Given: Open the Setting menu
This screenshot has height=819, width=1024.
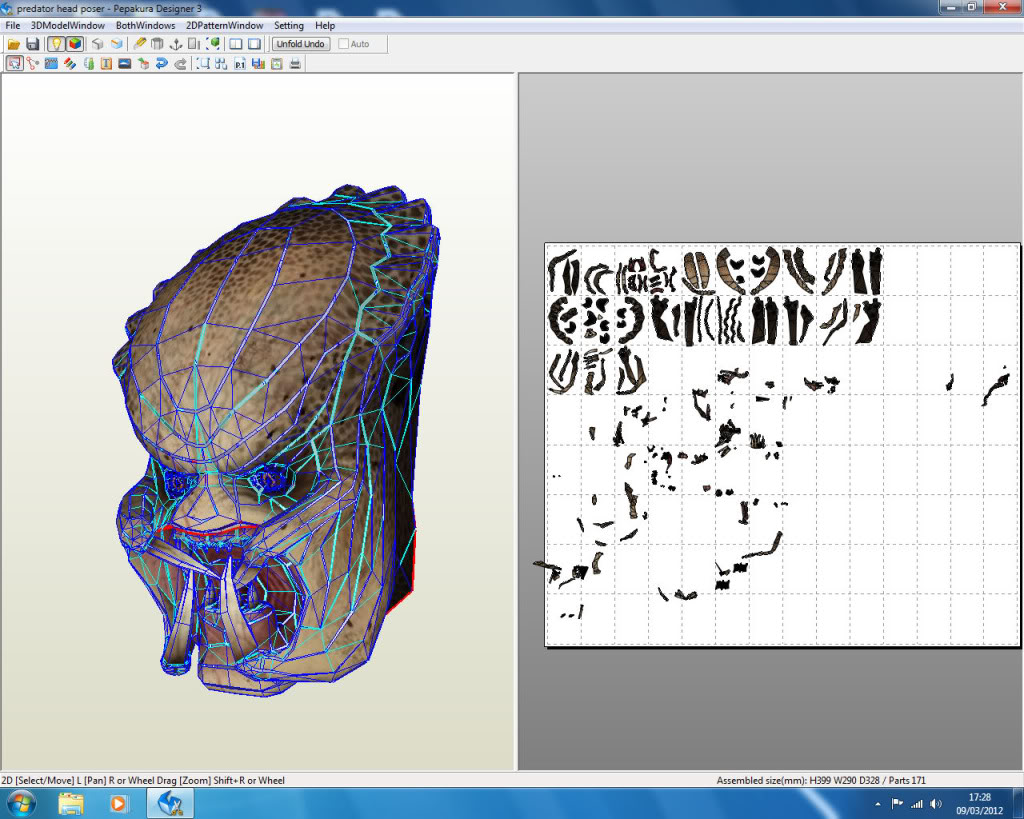Looking at the screenshot, I should coord(289,25).
